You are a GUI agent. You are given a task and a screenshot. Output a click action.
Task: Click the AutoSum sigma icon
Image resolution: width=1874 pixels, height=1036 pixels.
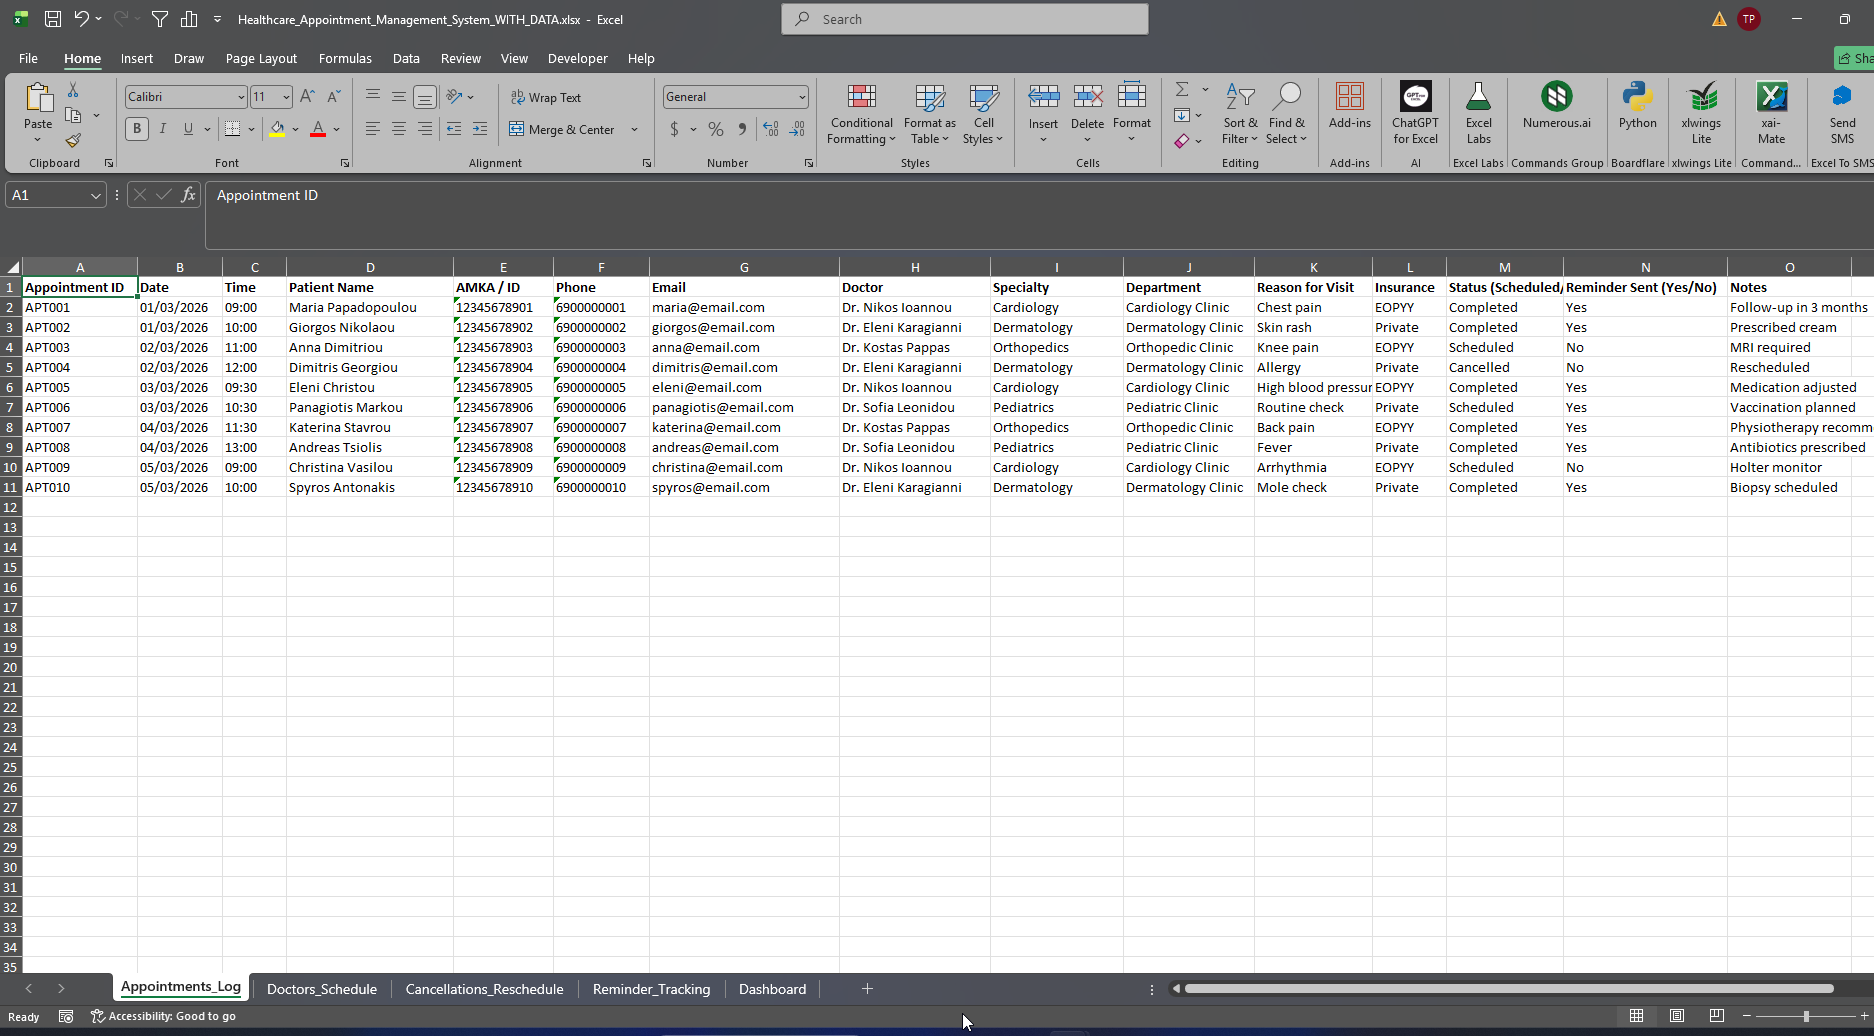coord(1182,90)
